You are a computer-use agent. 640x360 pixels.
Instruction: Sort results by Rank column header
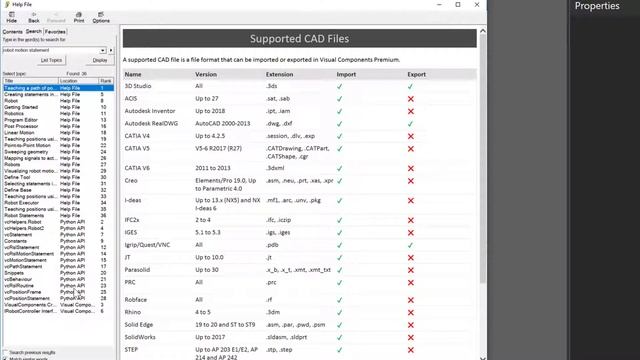[x=106, y=81]
